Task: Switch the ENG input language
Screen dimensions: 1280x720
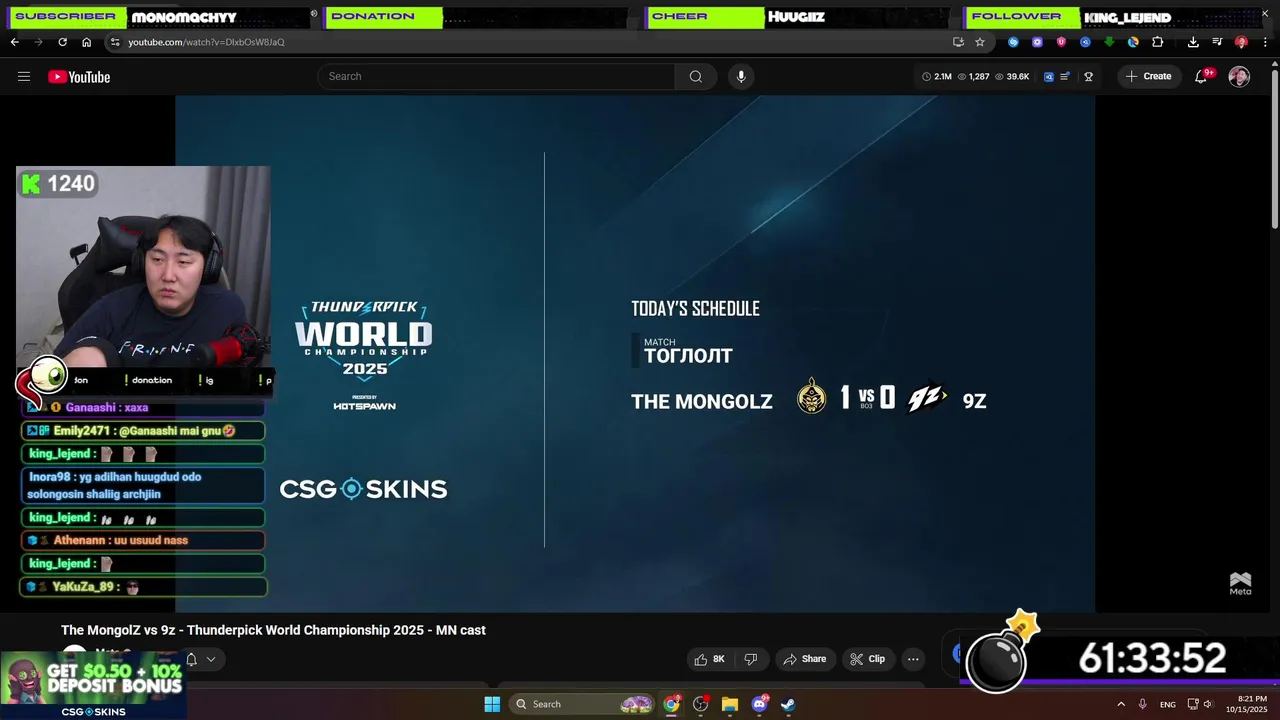Action: click(x=1168, y=704)
